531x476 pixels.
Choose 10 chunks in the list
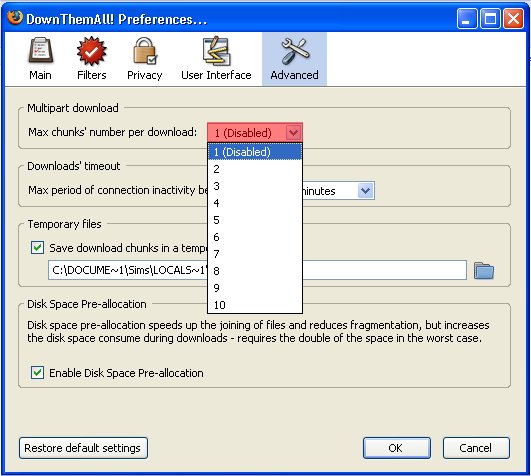[x=255, y=305]
